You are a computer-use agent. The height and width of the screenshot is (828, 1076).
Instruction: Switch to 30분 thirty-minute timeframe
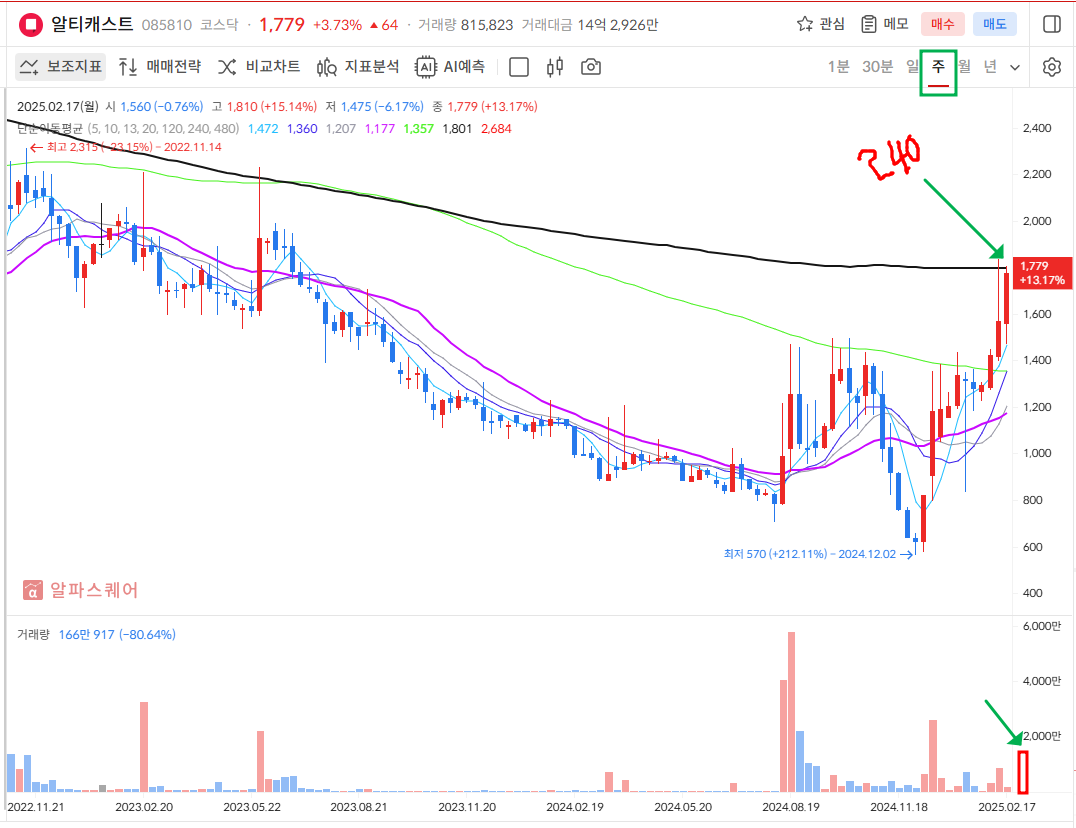coord(878,67)
